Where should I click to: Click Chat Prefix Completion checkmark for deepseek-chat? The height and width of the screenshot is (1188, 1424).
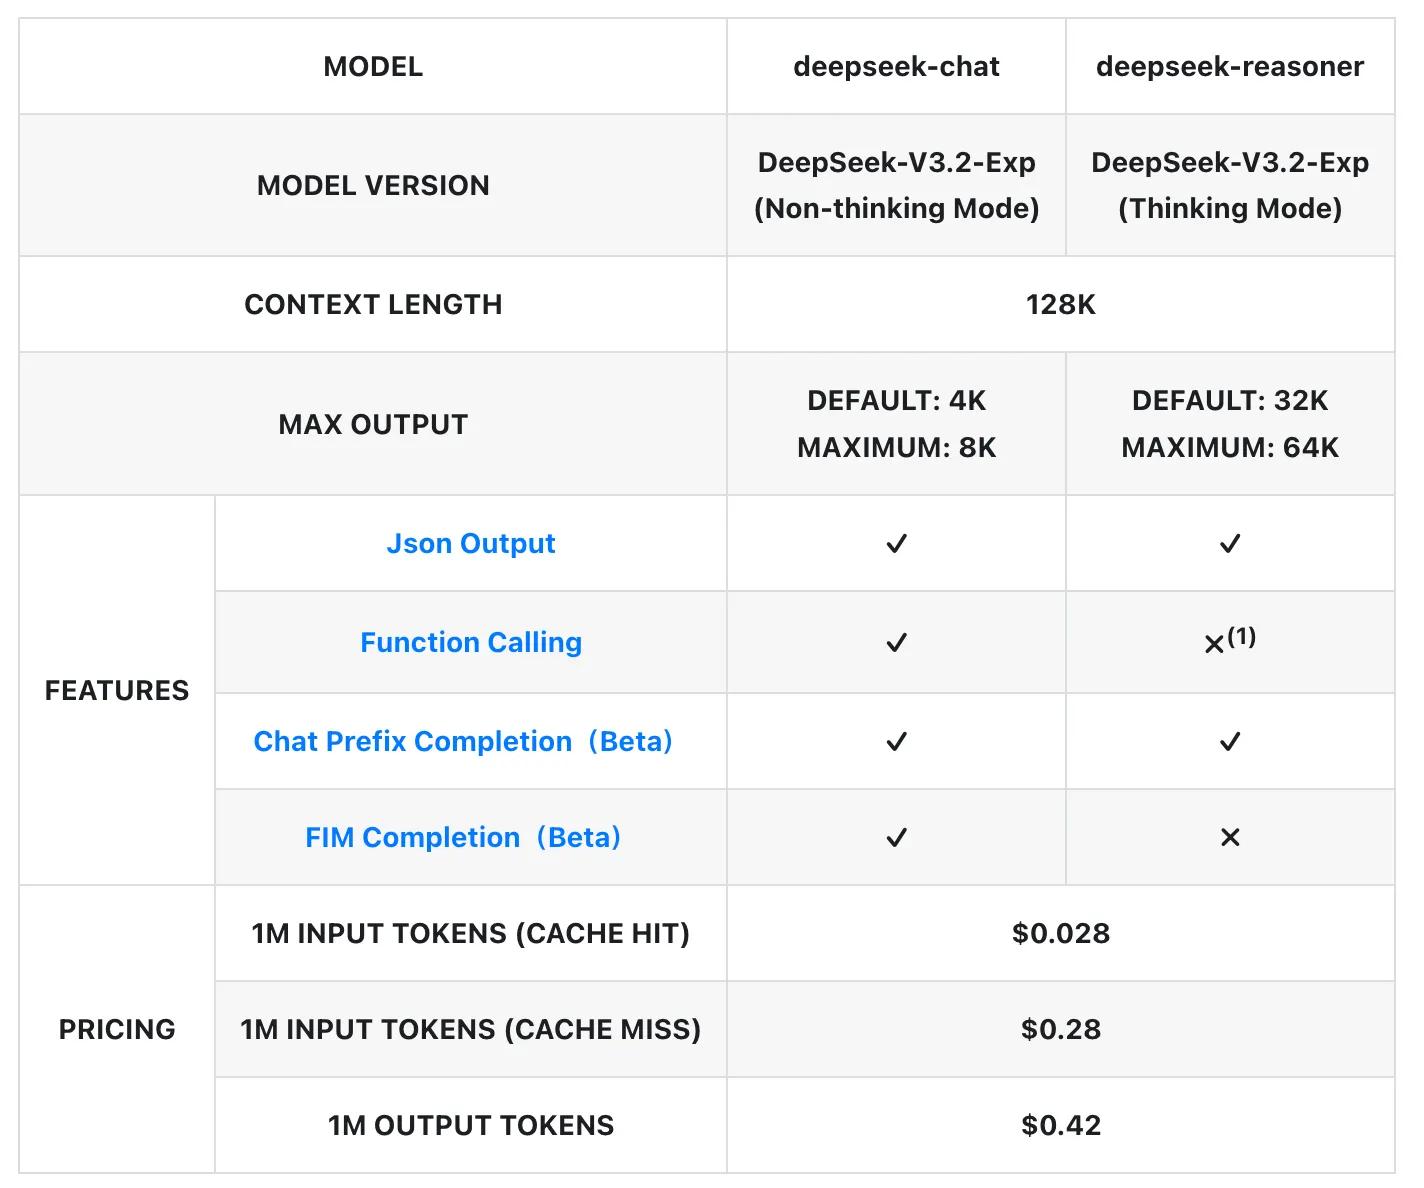pyautogui.click(x=896, y=741)
